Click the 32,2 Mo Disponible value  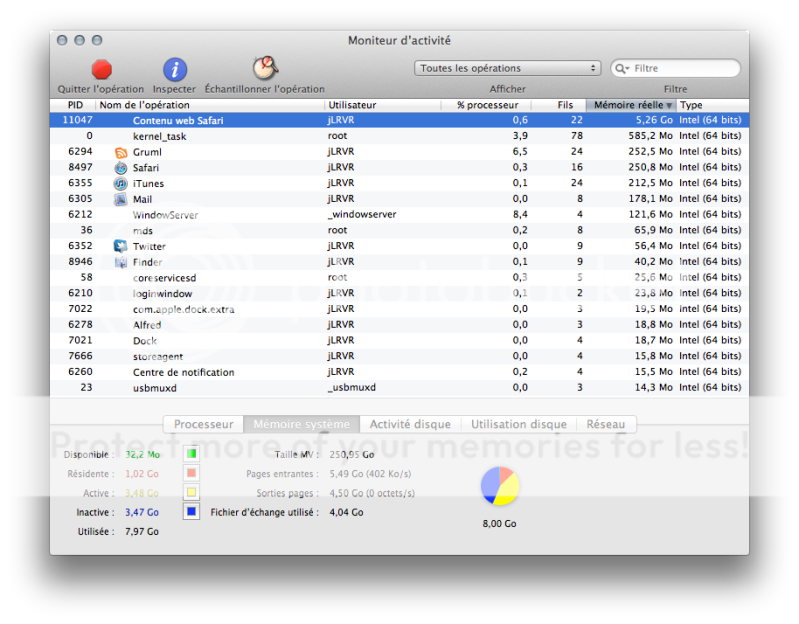click(143, 454)
